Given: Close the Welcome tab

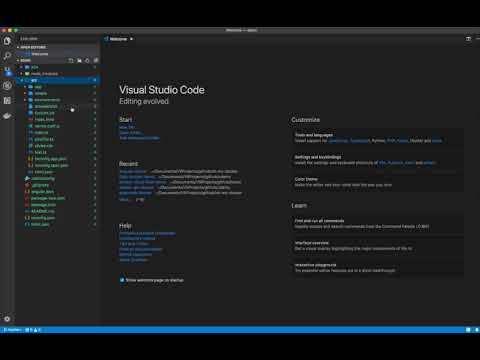Looking at the screenshot, I should click(x=131, y=39).
